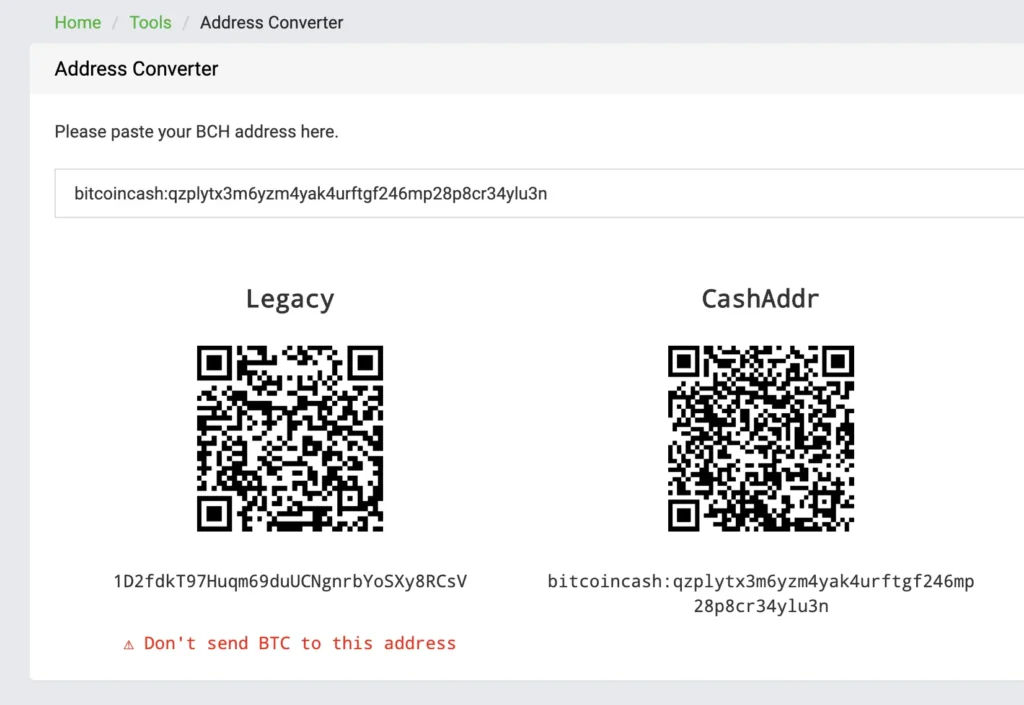This screenshot has width=1024, height=705.
Task: Click the red warning triangle icon
Action: [129, 645]
